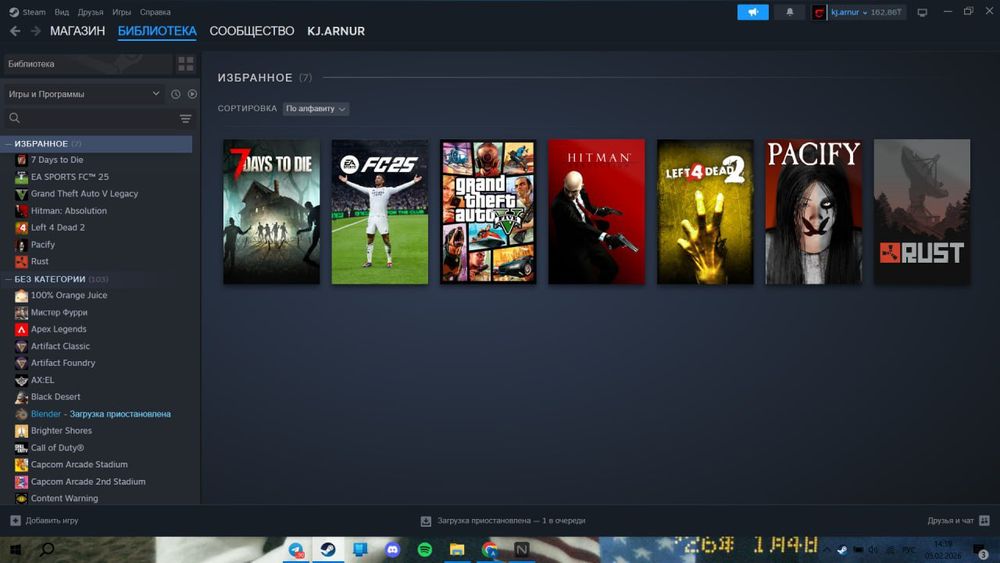Image resolution: width=1000 pixels, height=563 pixels.
Task: Click Добавить игру
Action: (x=52, y=520)
